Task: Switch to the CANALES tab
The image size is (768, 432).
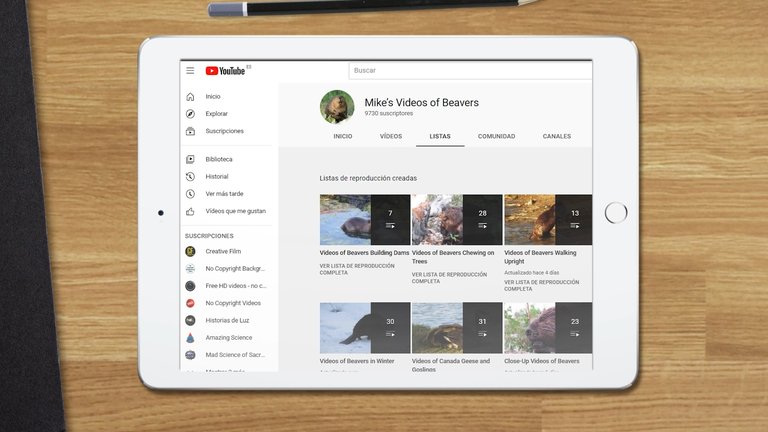Action: [557, 136]
